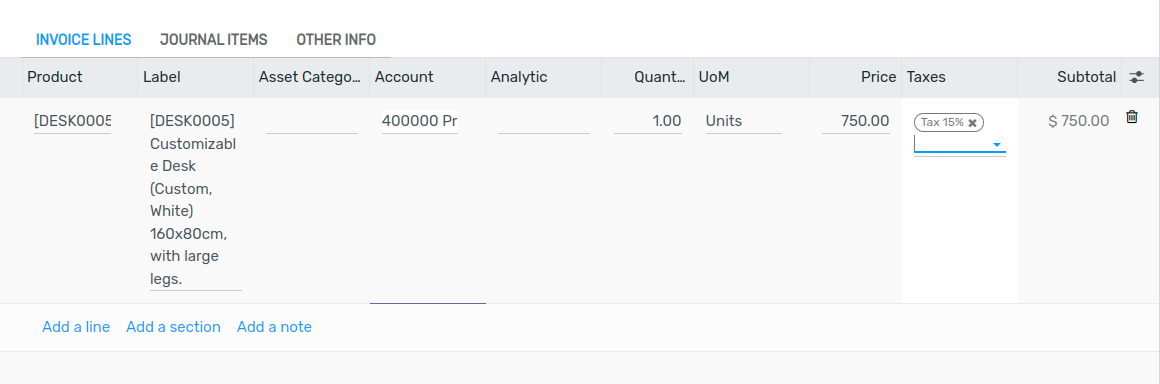Remove the Tax 15% tag
Screen dimensions: 1160x384
click(x=972, y=123)
